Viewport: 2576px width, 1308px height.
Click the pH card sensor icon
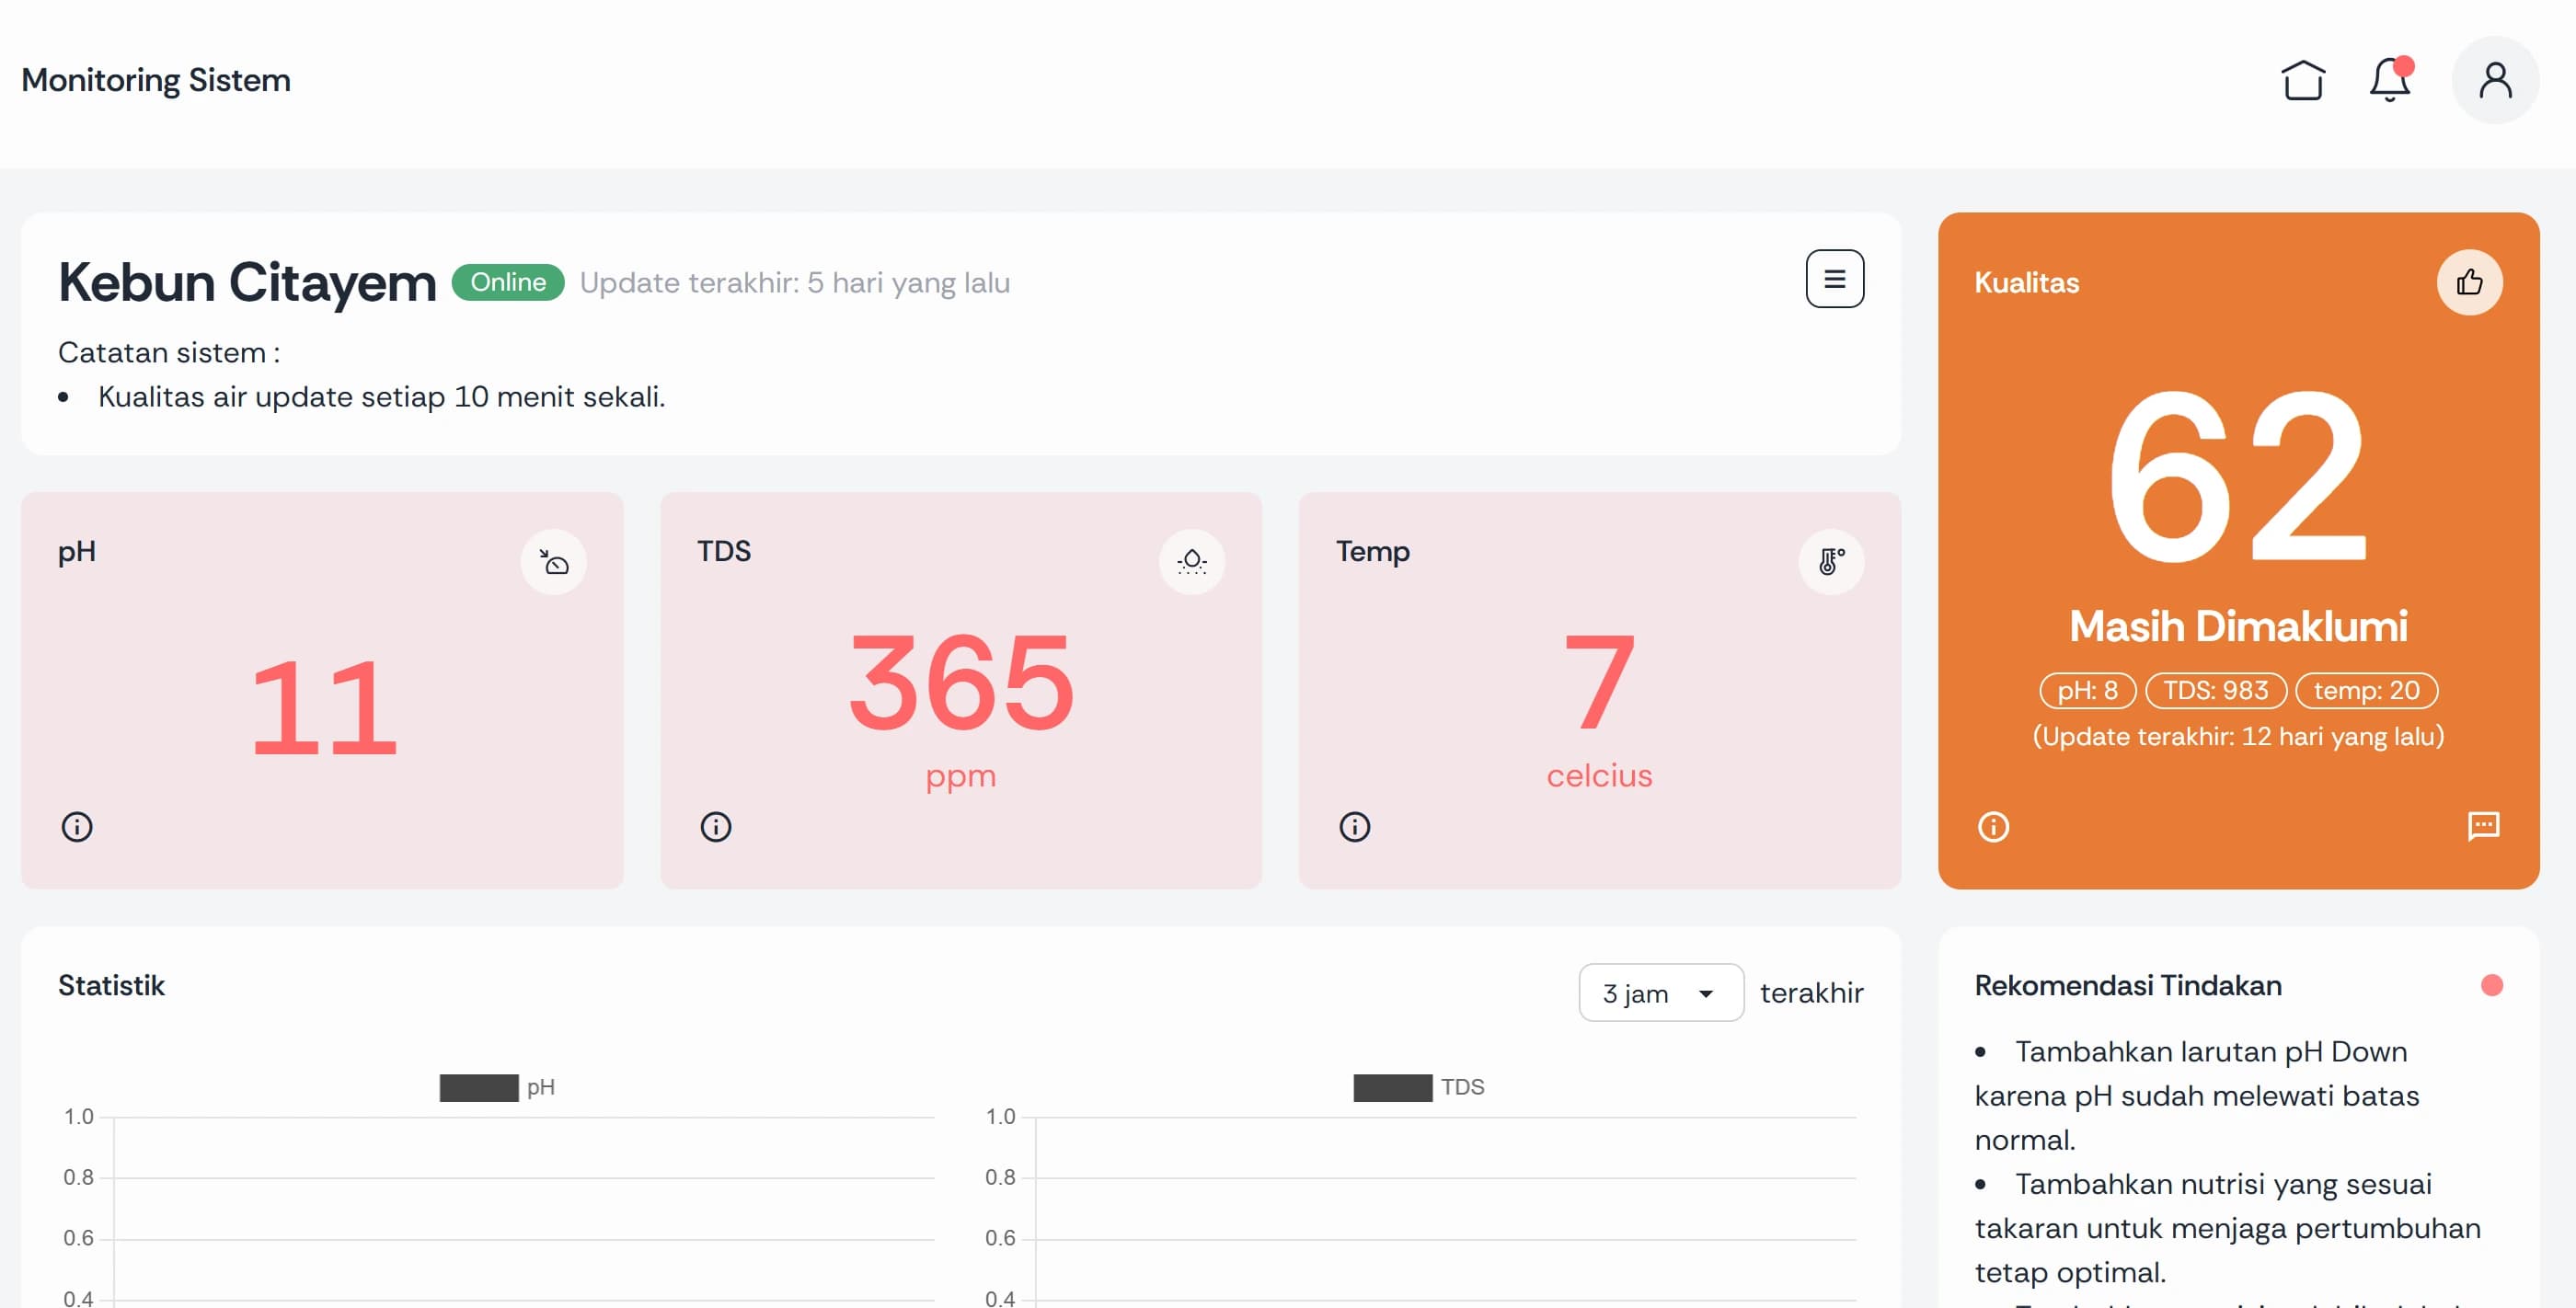(x=553, y=562)
